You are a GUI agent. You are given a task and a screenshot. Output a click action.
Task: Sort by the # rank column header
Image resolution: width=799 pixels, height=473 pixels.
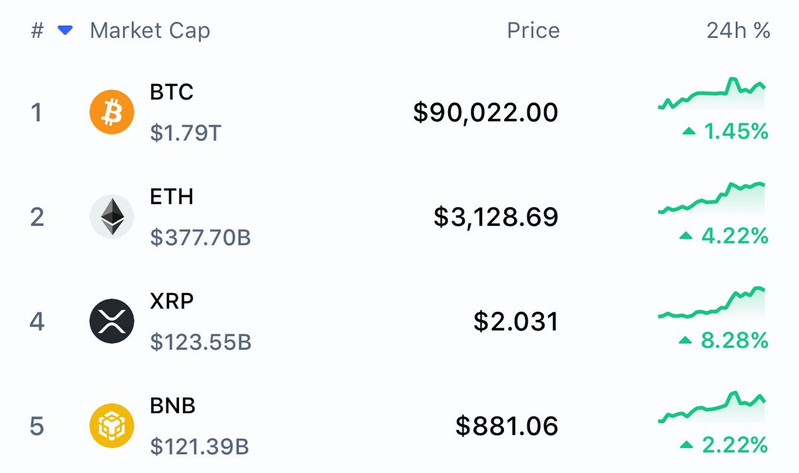click(37, 31)
